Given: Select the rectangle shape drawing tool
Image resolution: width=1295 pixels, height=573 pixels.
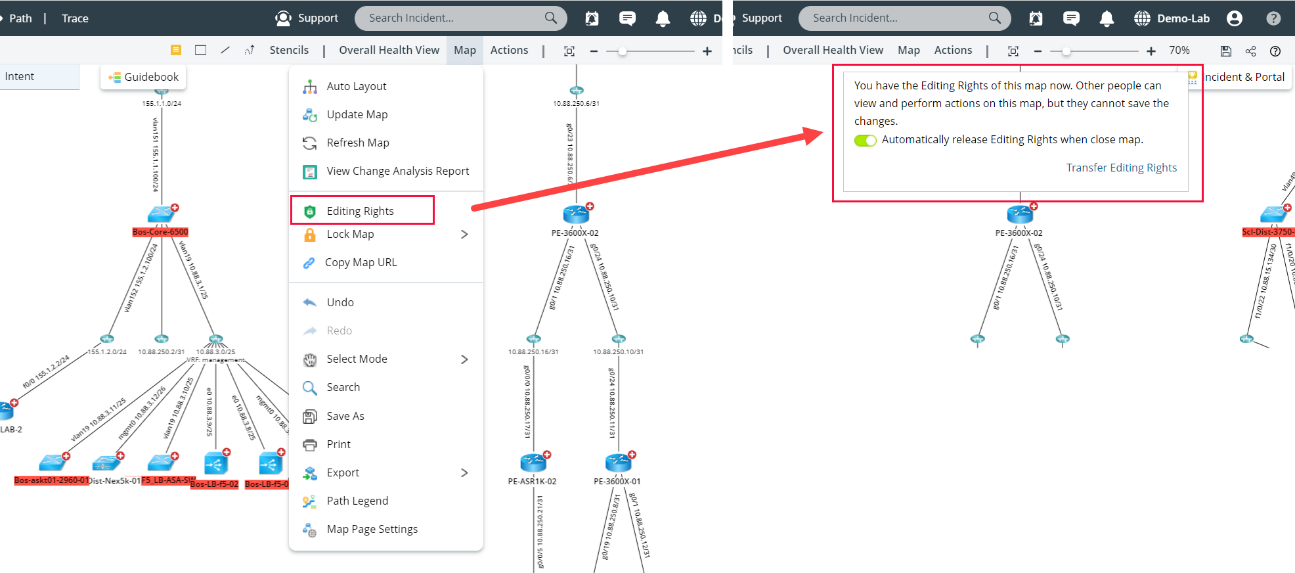Looking at the screenshot, I should (200, 50).
